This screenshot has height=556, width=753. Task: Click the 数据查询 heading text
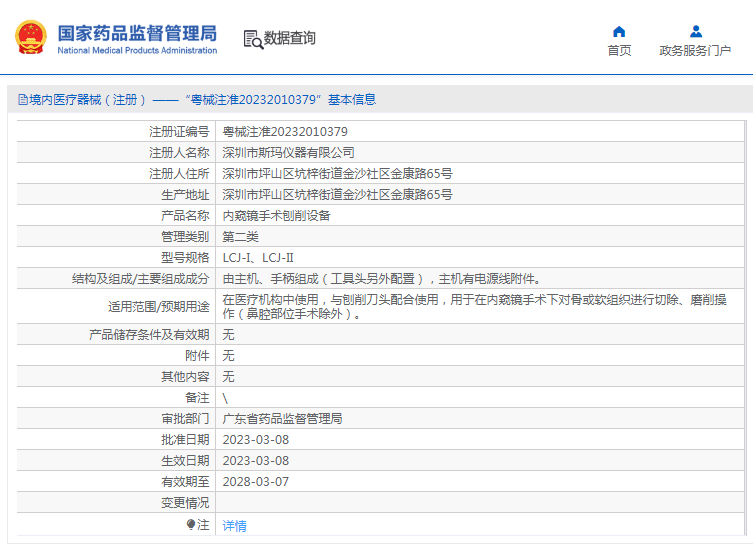point(290,38)
